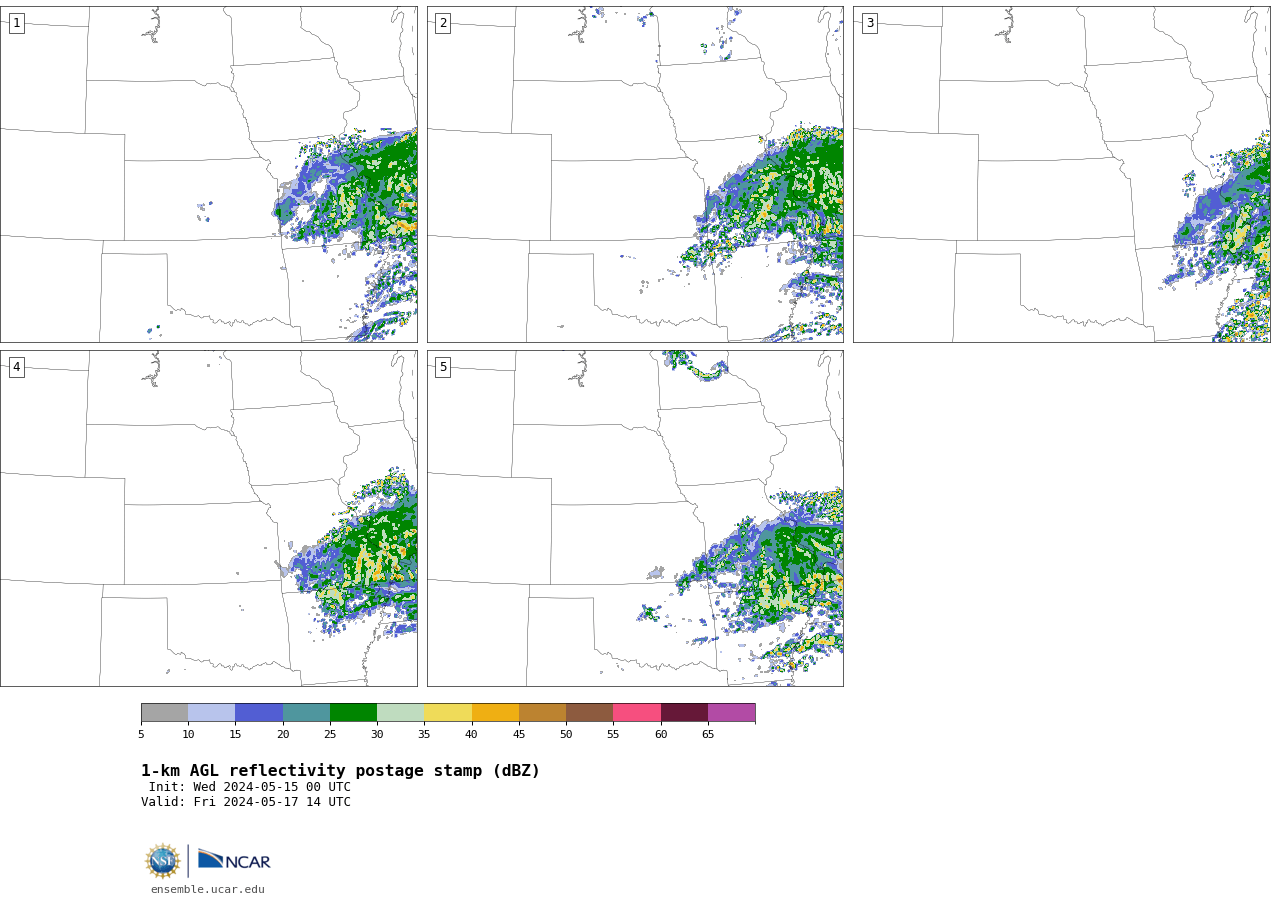The width and height of the screenshot is (1280, 901).
Task: Click the colorbar tick label 35
Action: [424, 734]
